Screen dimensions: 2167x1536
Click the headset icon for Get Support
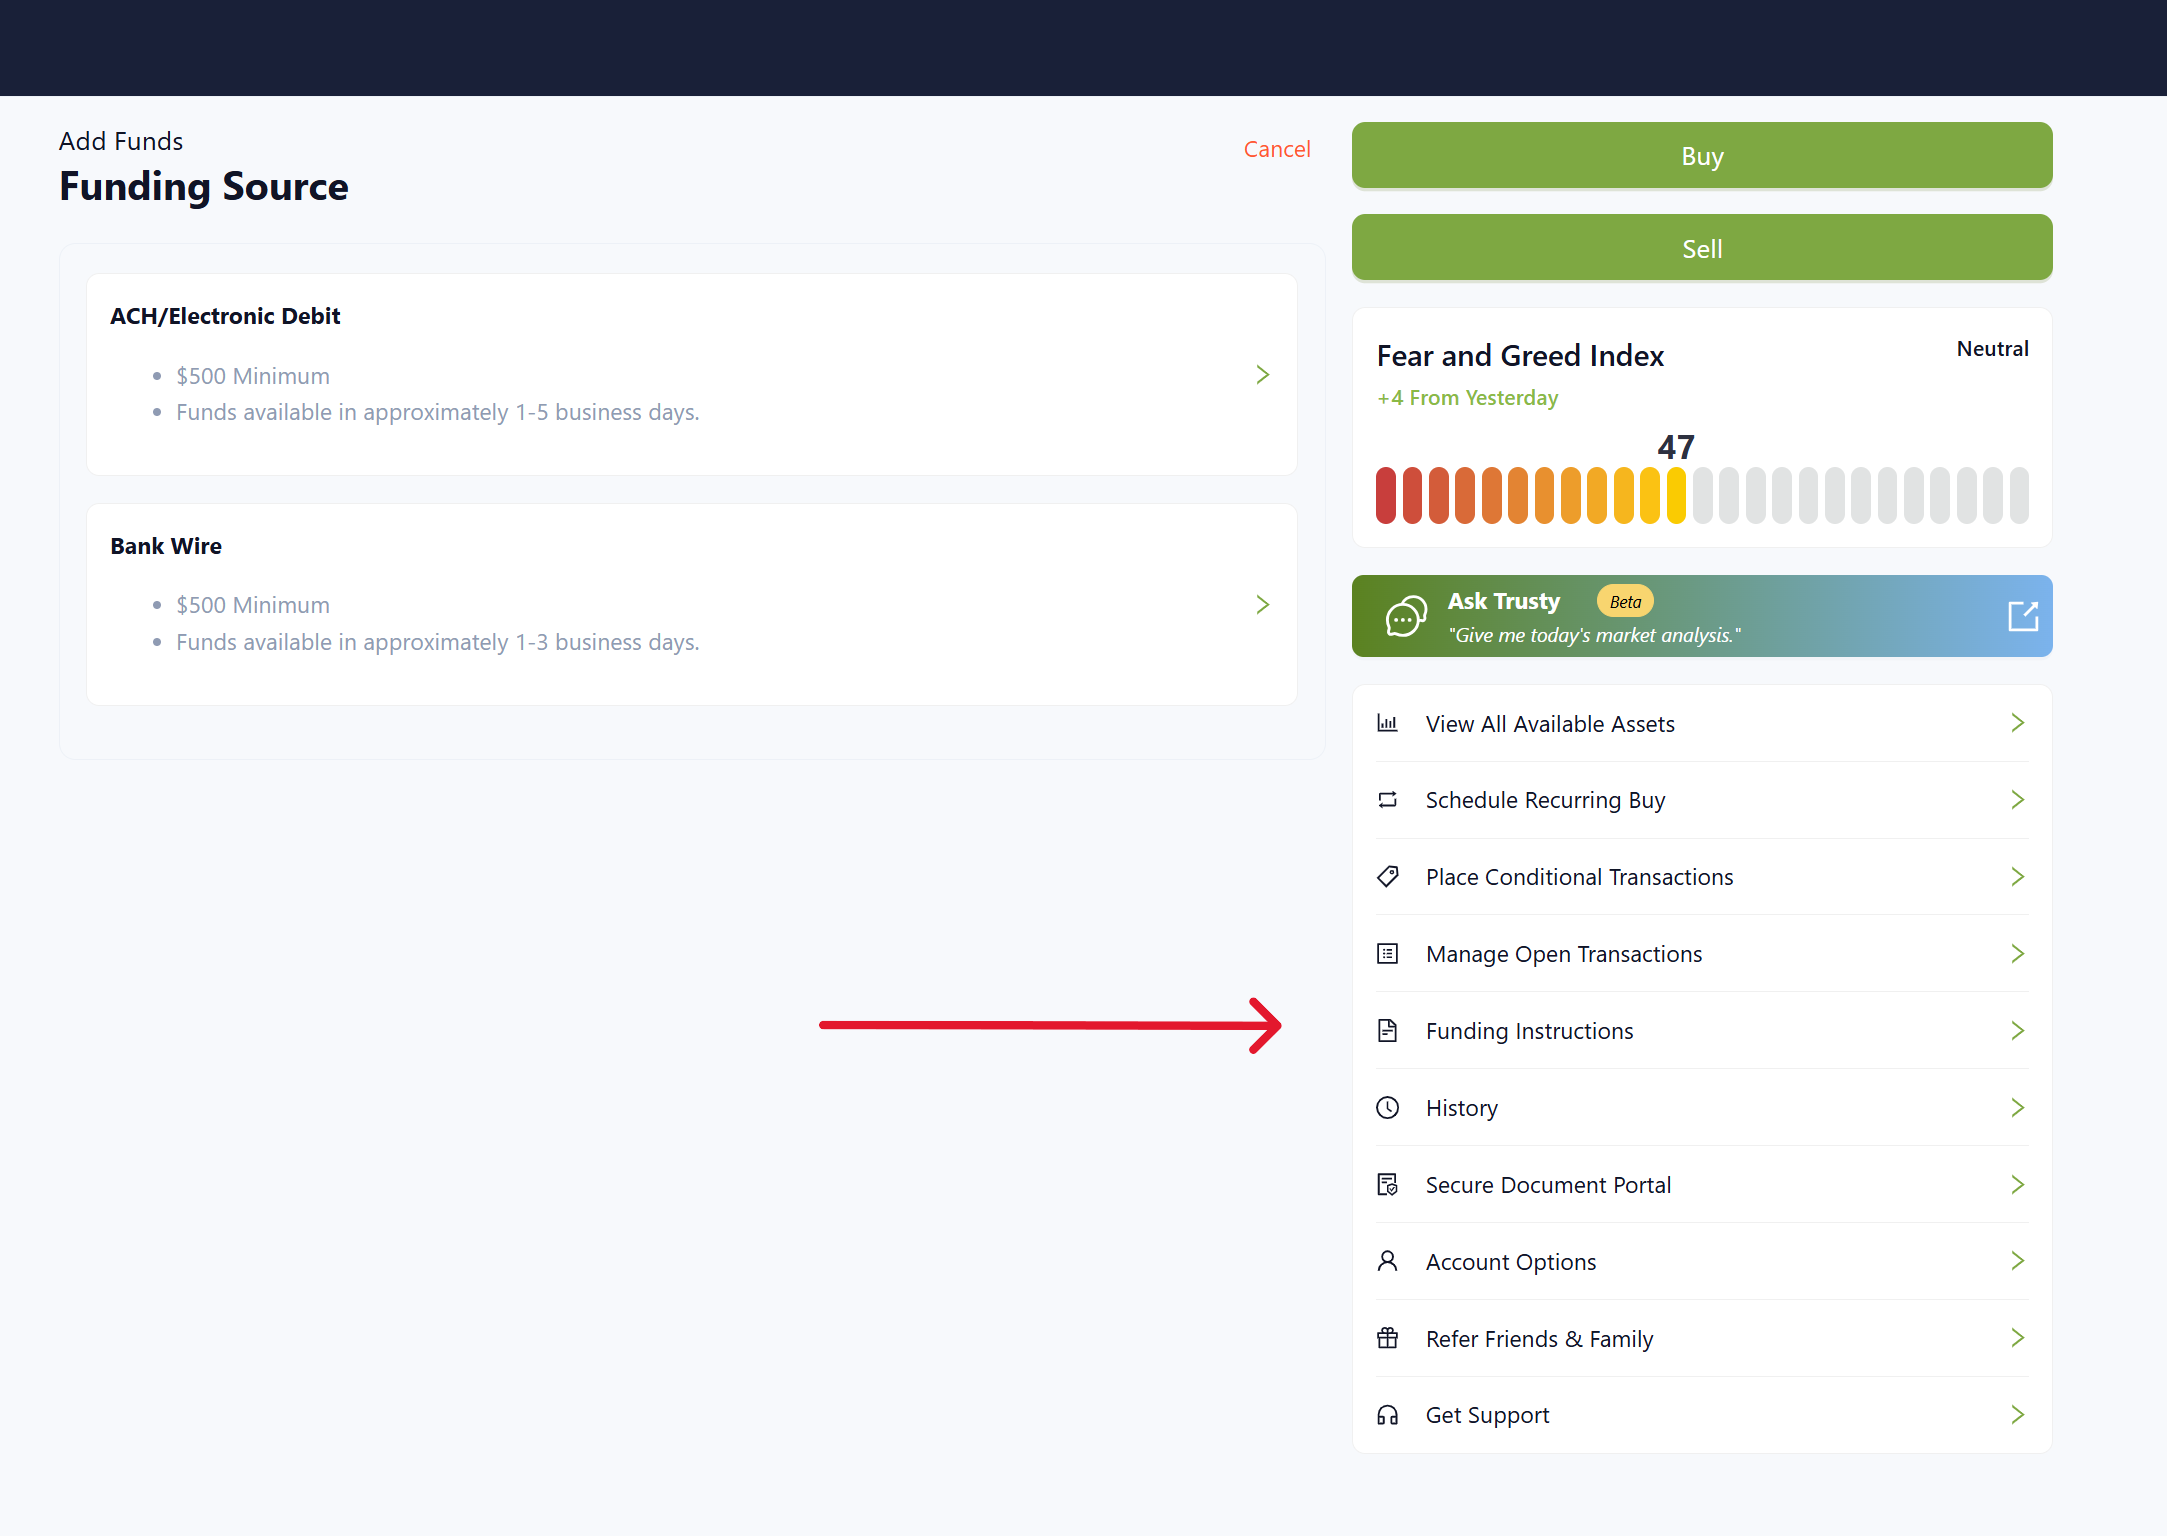click(1387, 1415)
